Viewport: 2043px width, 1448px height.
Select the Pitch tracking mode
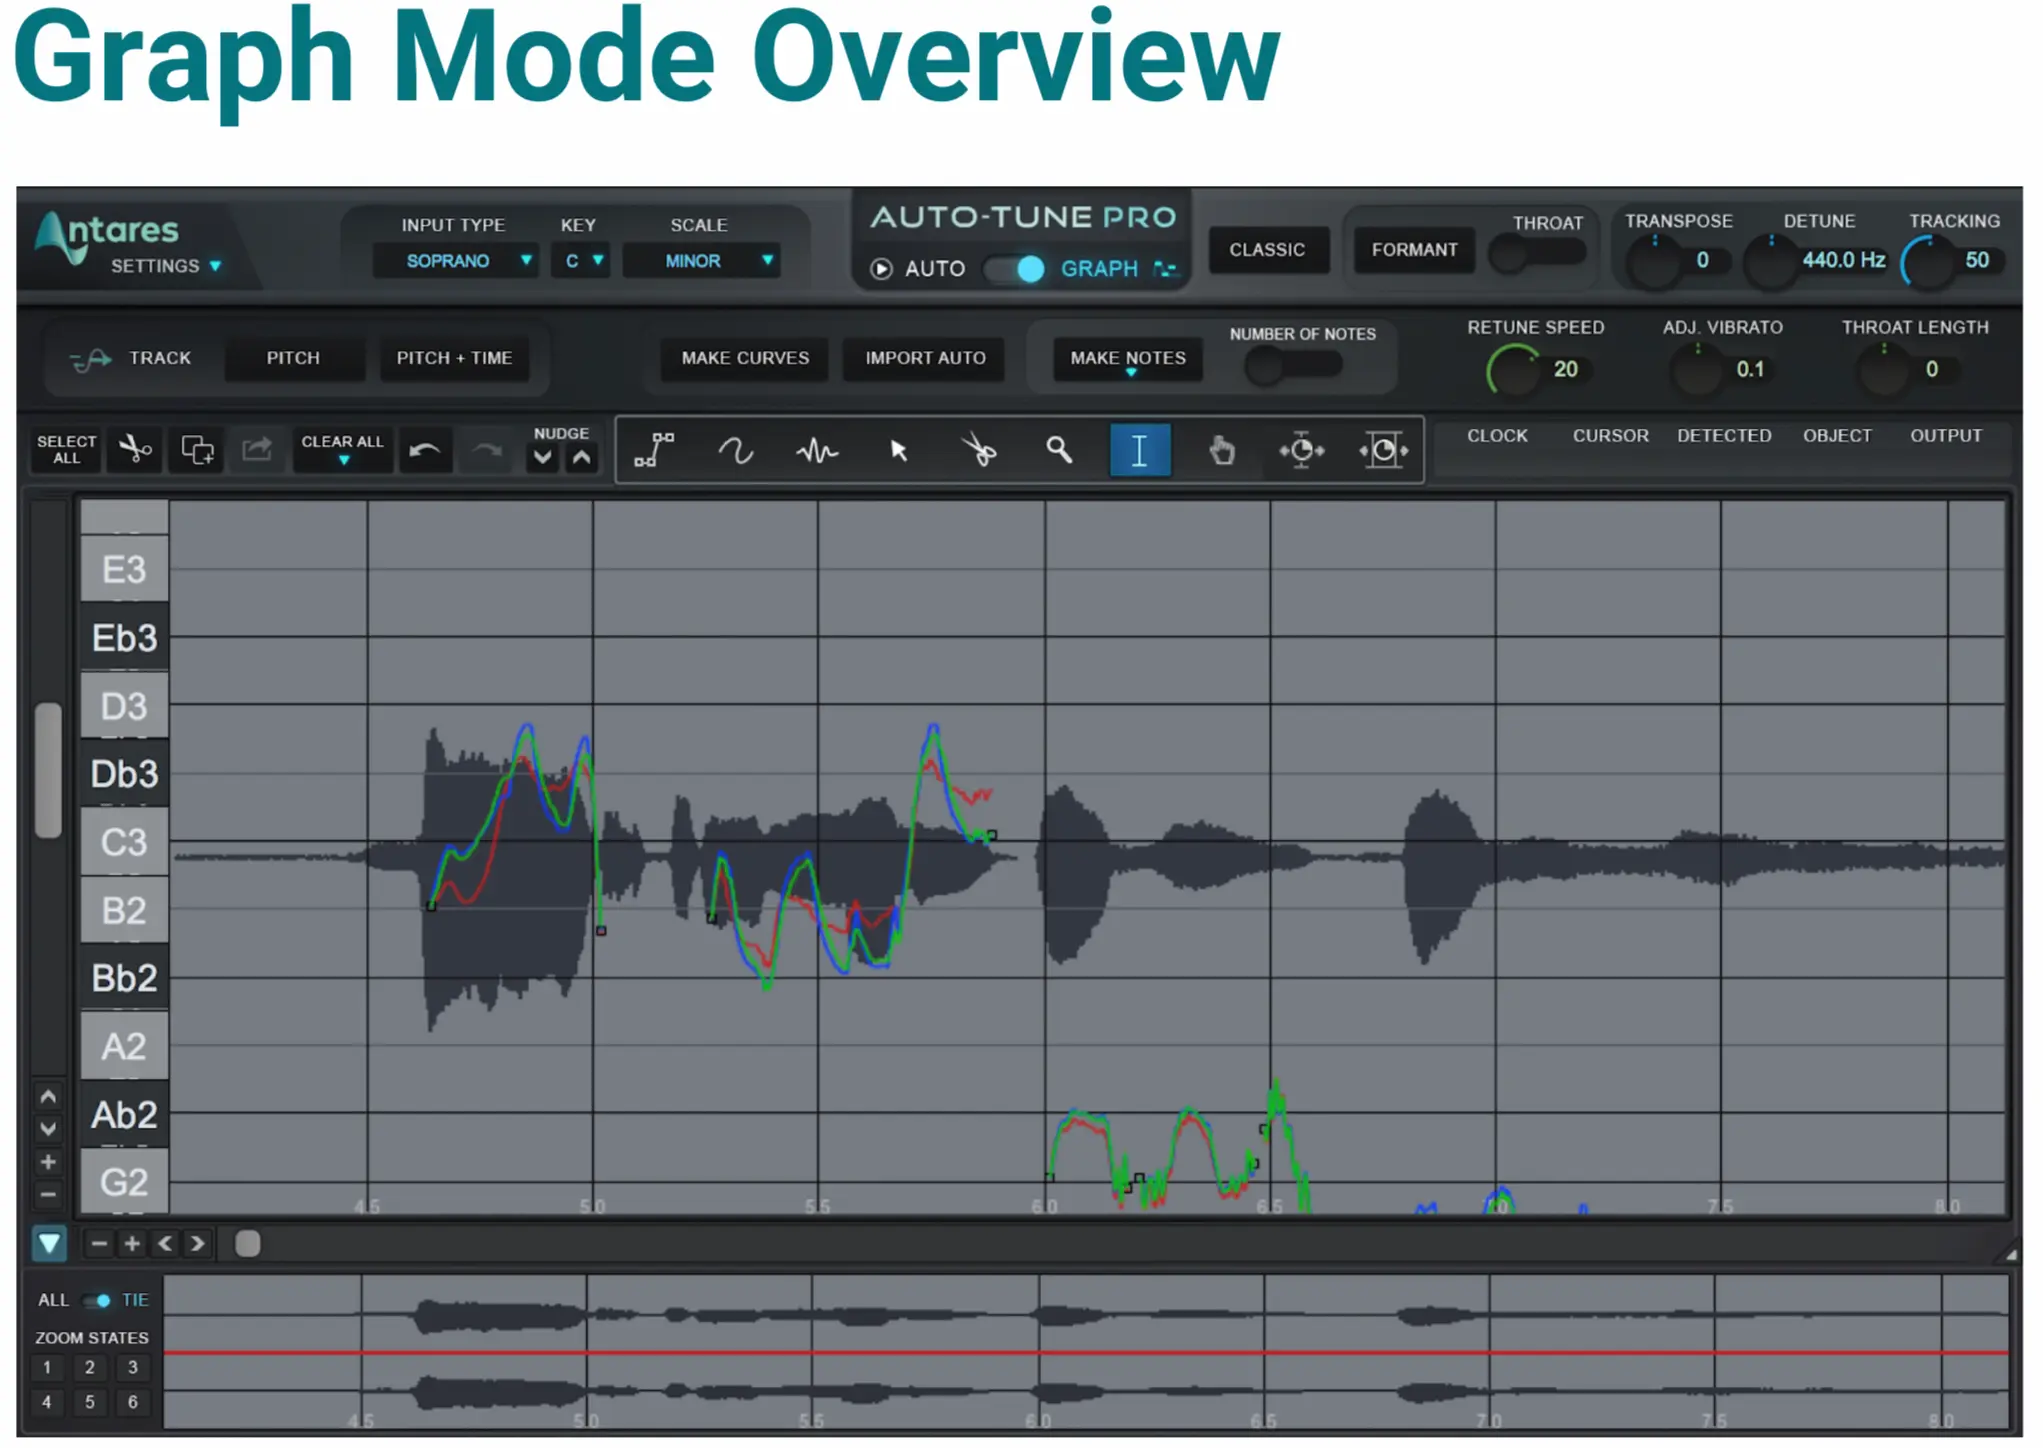[293, 359]
